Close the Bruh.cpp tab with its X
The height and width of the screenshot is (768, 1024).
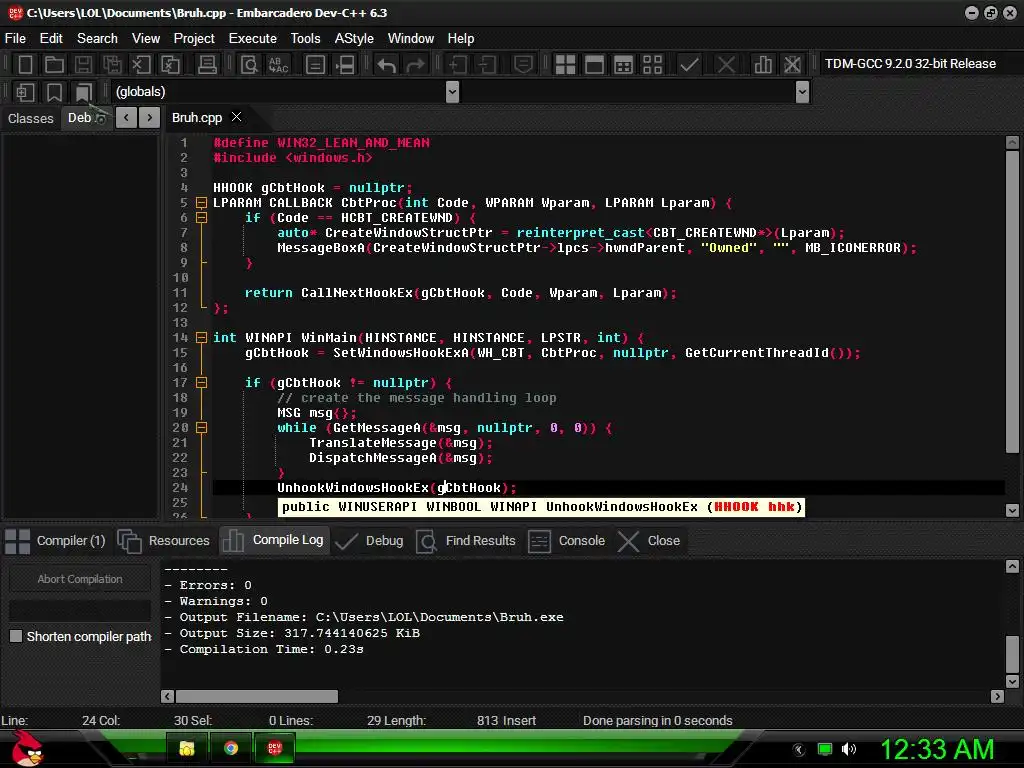coord(236,116)
